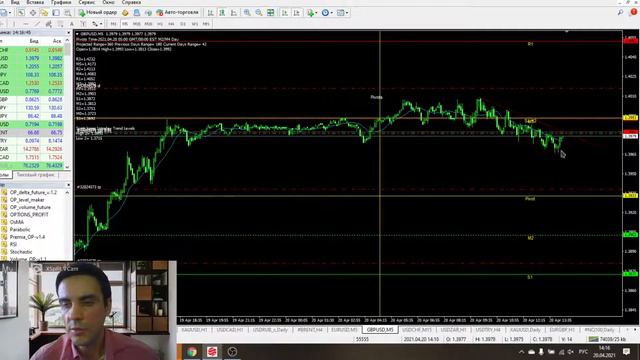Image resolution: width=640 pixels, height=360 pixels.
Task: Switch timeframe to M1
Action: pyautogui.click(x=113, y=24)
